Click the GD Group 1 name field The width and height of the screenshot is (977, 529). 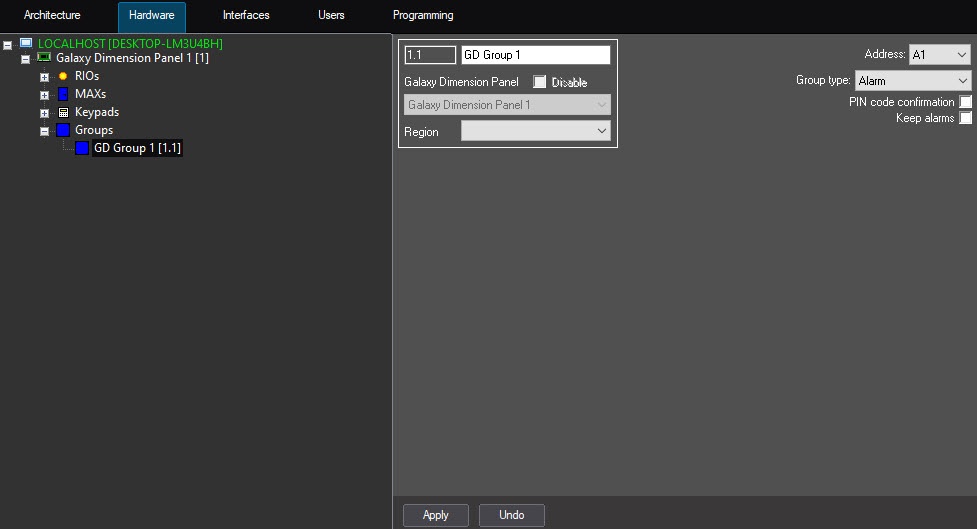[535, 55]
